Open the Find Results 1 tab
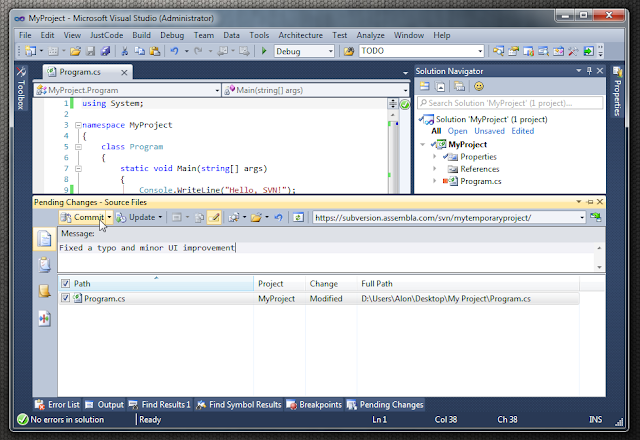The image size is (640, 440). click(x=160, y=404)
